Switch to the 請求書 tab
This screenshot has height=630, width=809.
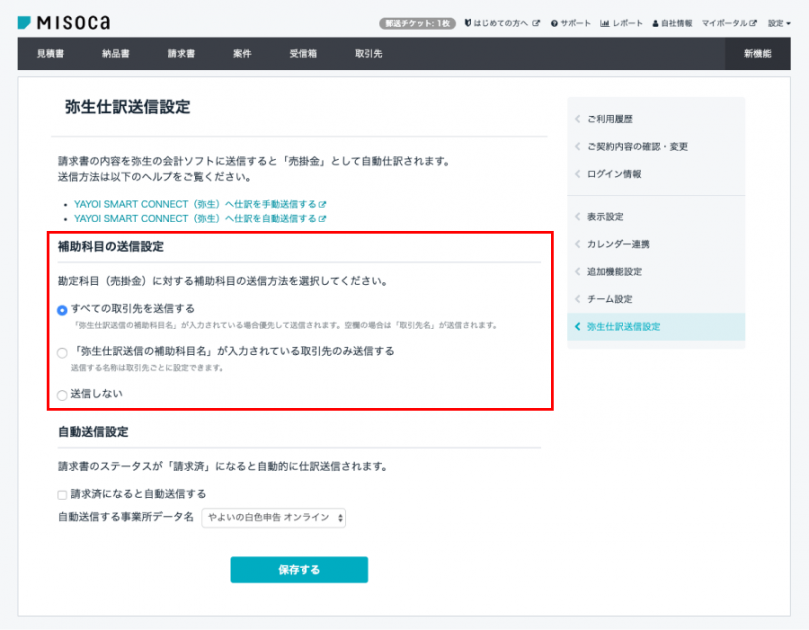[x=183, y=54]
